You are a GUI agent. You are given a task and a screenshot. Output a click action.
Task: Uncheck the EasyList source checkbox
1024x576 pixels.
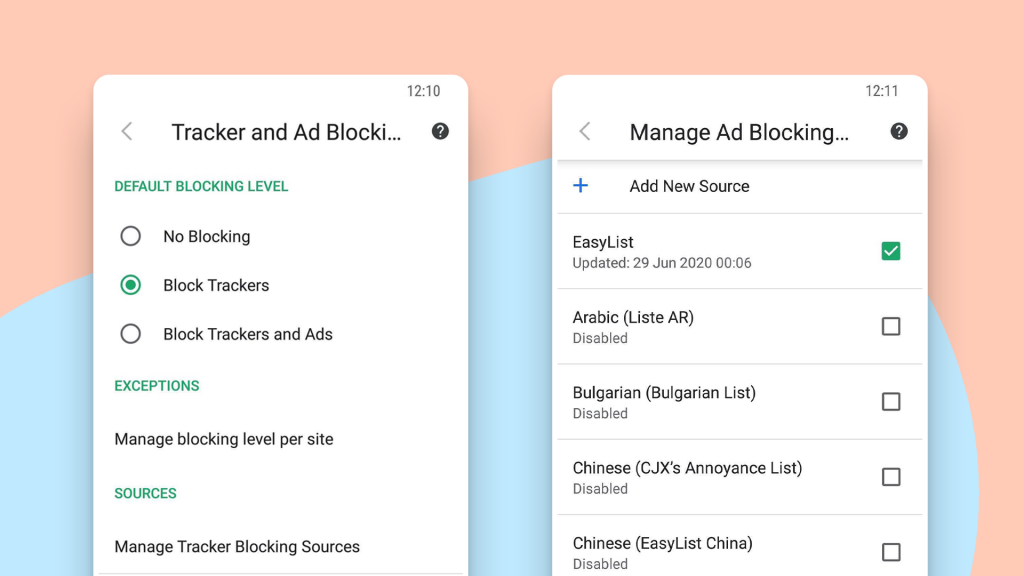coord(891,251)
